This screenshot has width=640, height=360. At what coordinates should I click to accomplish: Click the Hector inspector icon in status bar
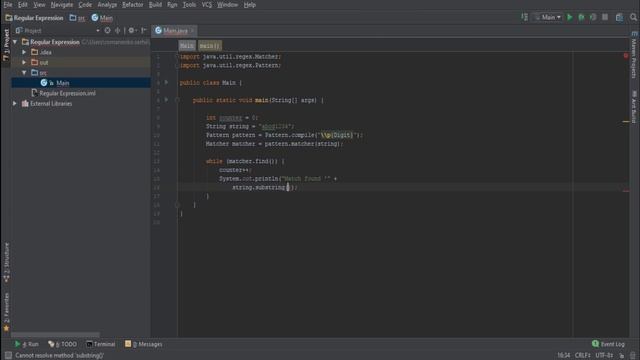(633, 356)
